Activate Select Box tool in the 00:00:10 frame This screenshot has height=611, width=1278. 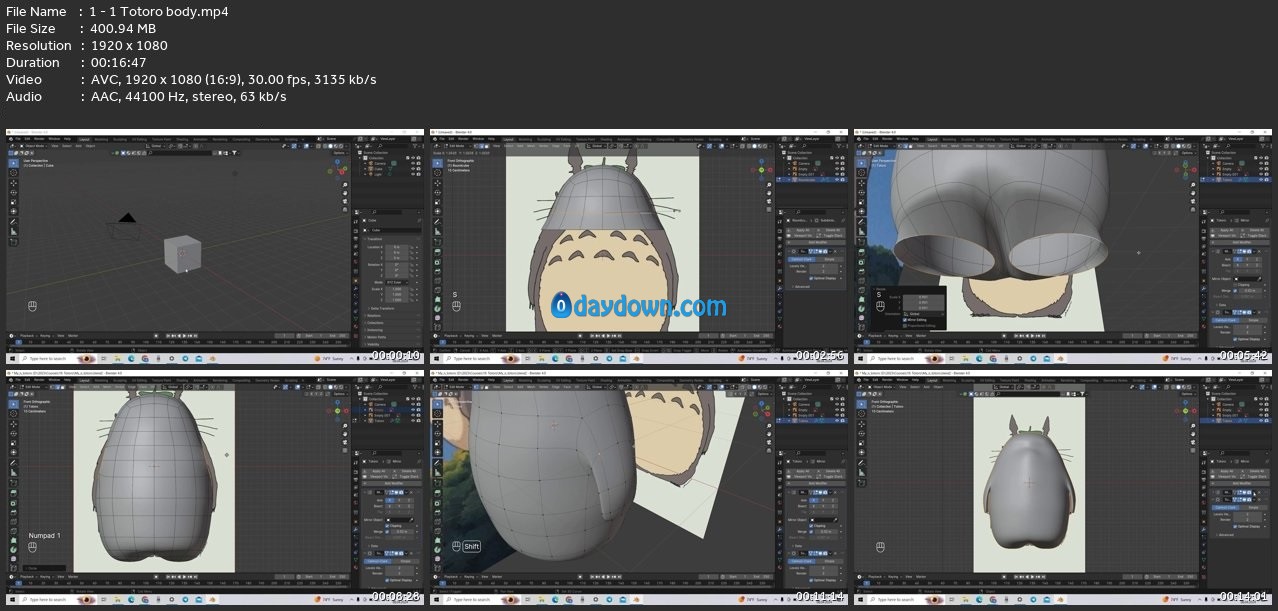pyautogui.click(x=13, y=163)
